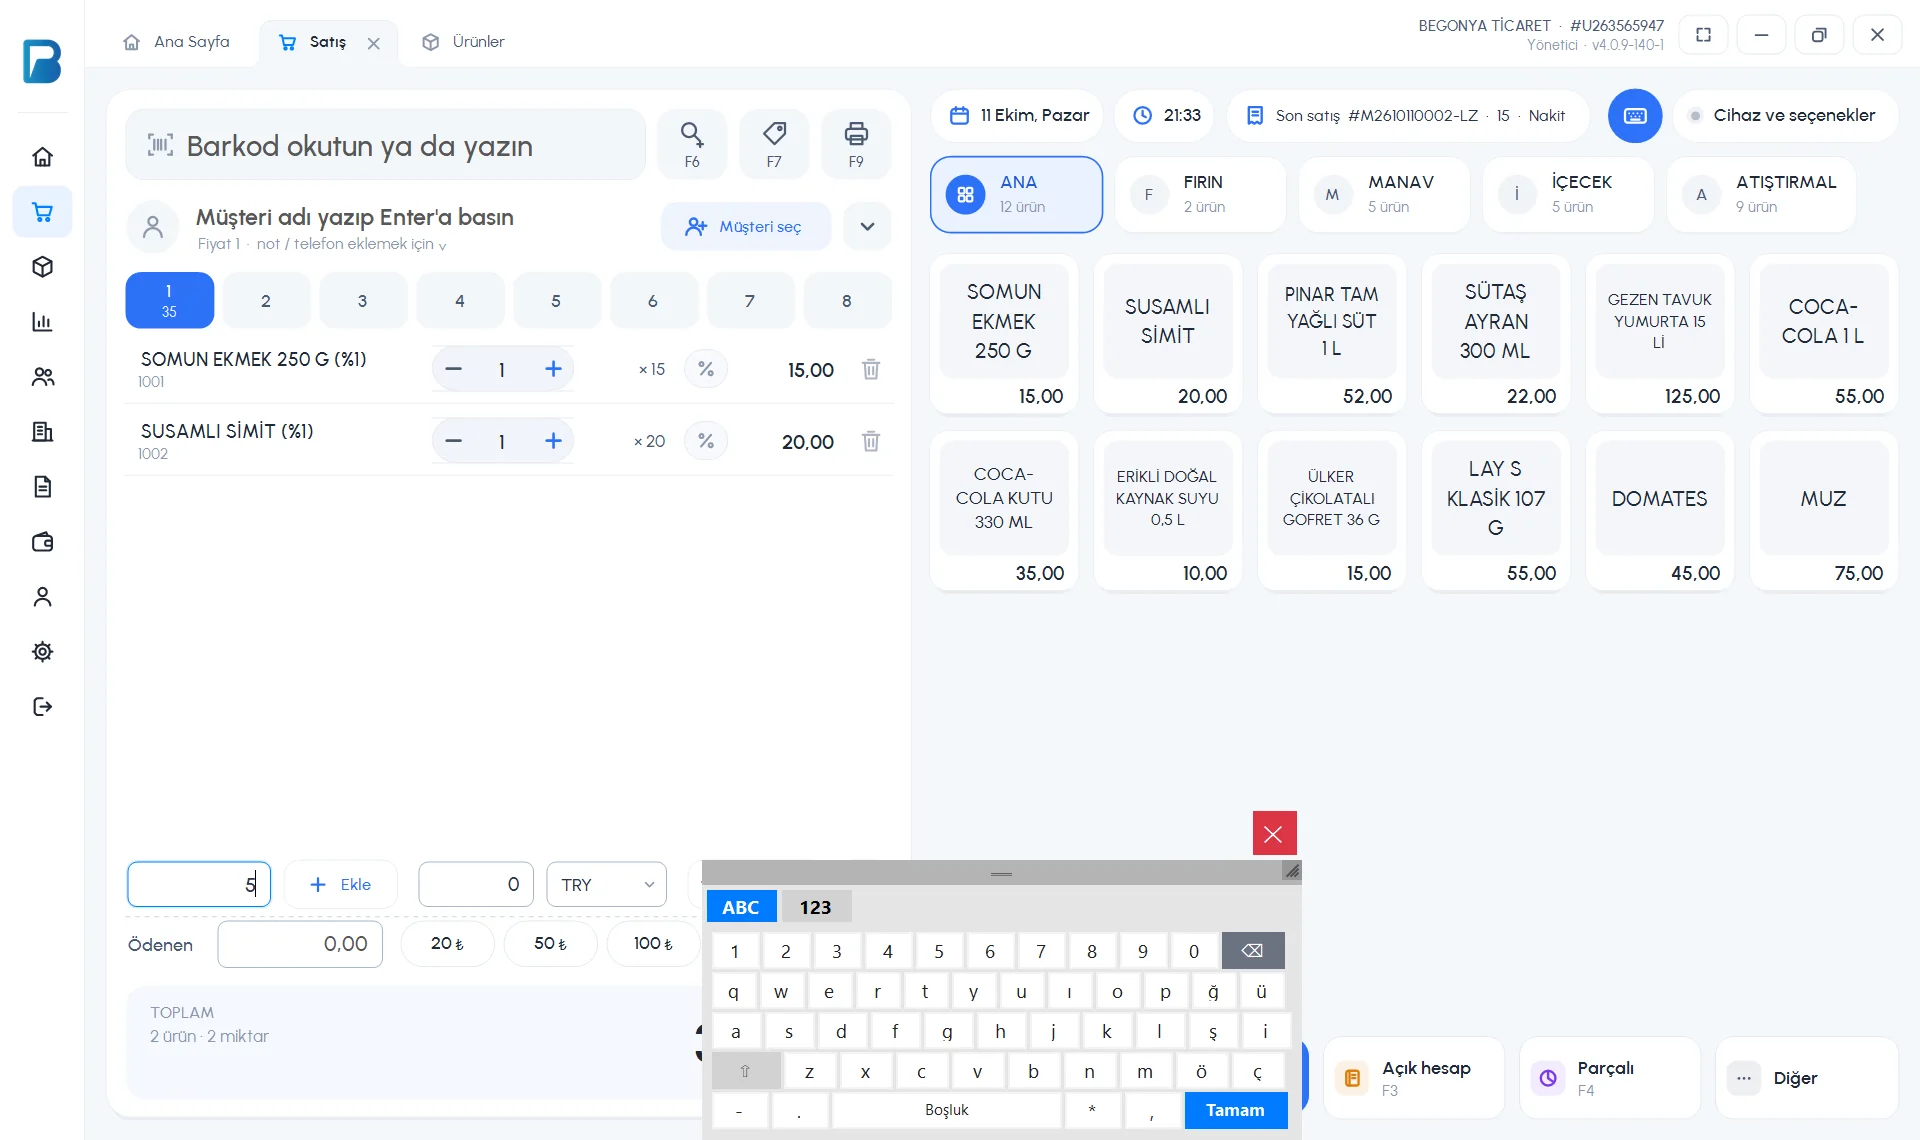Viewport: 1920px width, 1140px height.
Task: Choose the 50 ₺ quick payment button
Action: coord(550,944)
